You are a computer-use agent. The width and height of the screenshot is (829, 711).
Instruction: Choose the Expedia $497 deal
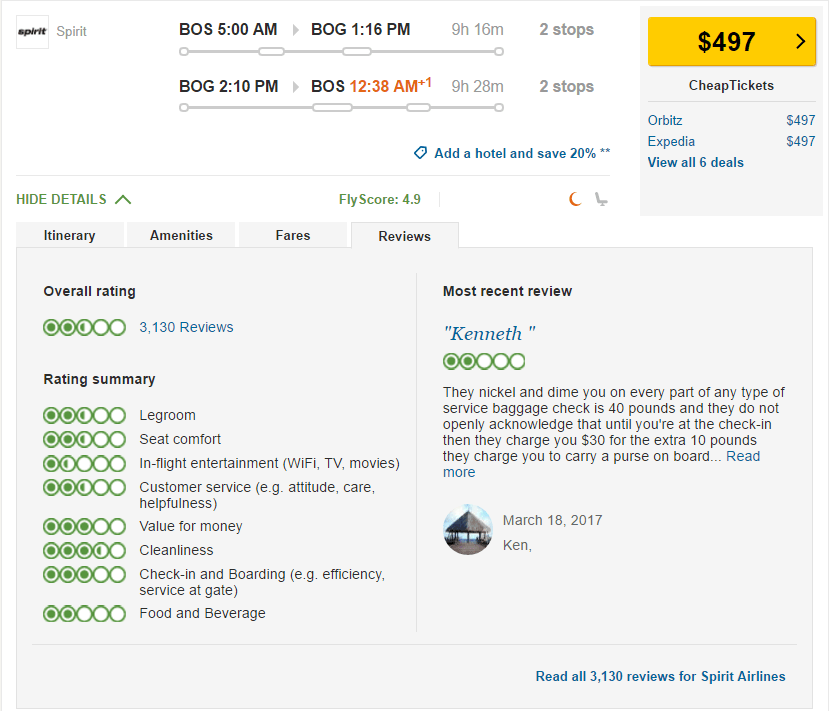click(x=732, y=142)
